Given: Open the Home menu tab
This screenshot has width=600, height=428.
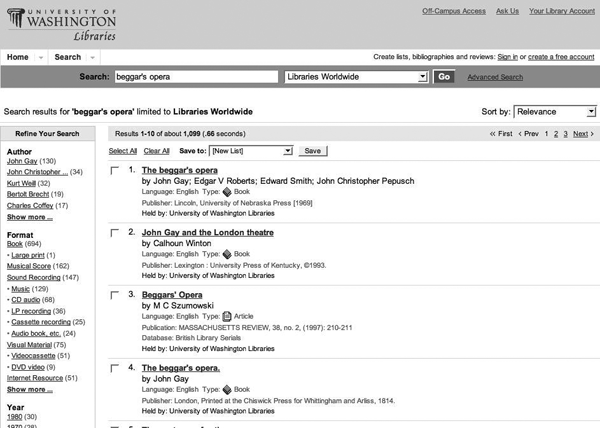Looking at the screenshot, I should point(23,57).
